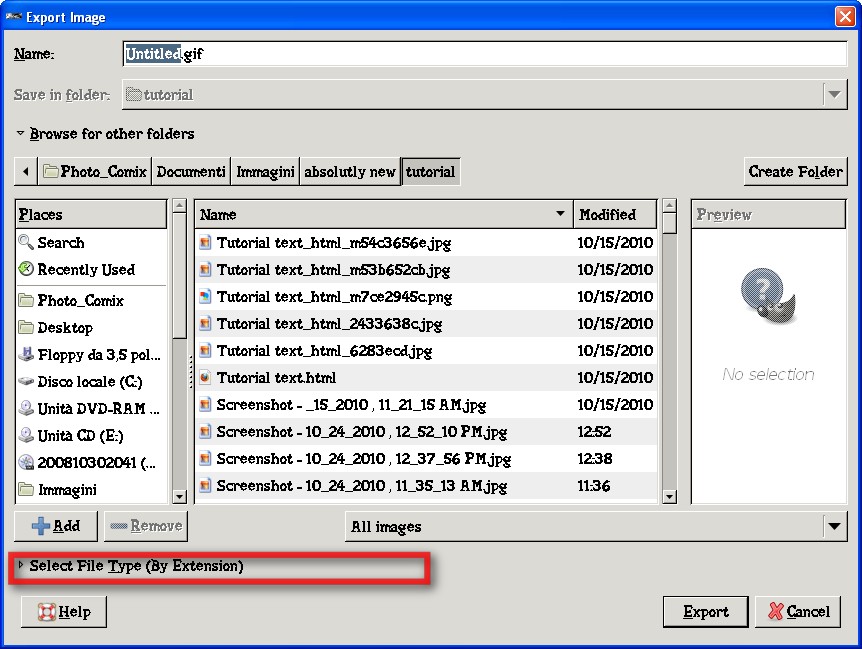Click the Unità DVD-RAM drive icon
The height and width of the screenshot is (649, 862).
coord(26,408)
